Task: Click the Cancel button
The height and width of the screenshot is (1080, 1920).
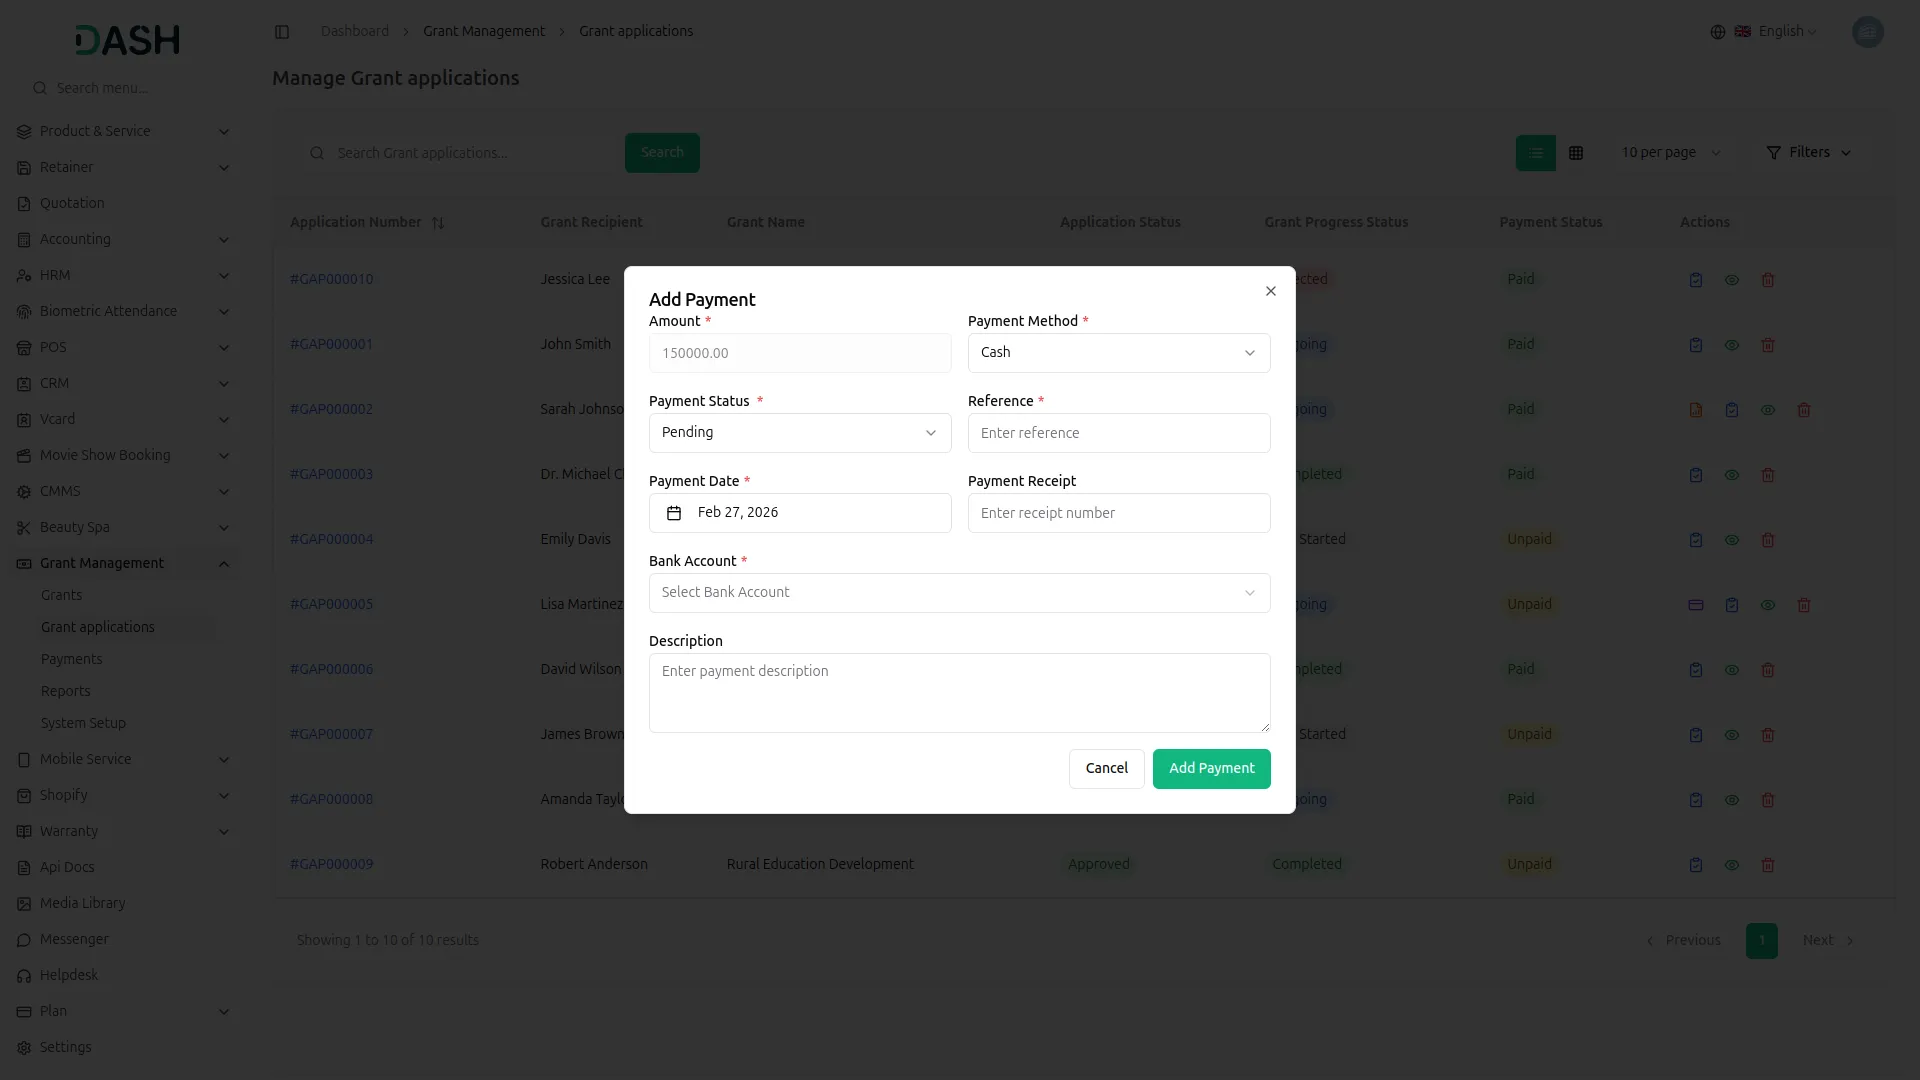Action: (x=1106, y=768)
